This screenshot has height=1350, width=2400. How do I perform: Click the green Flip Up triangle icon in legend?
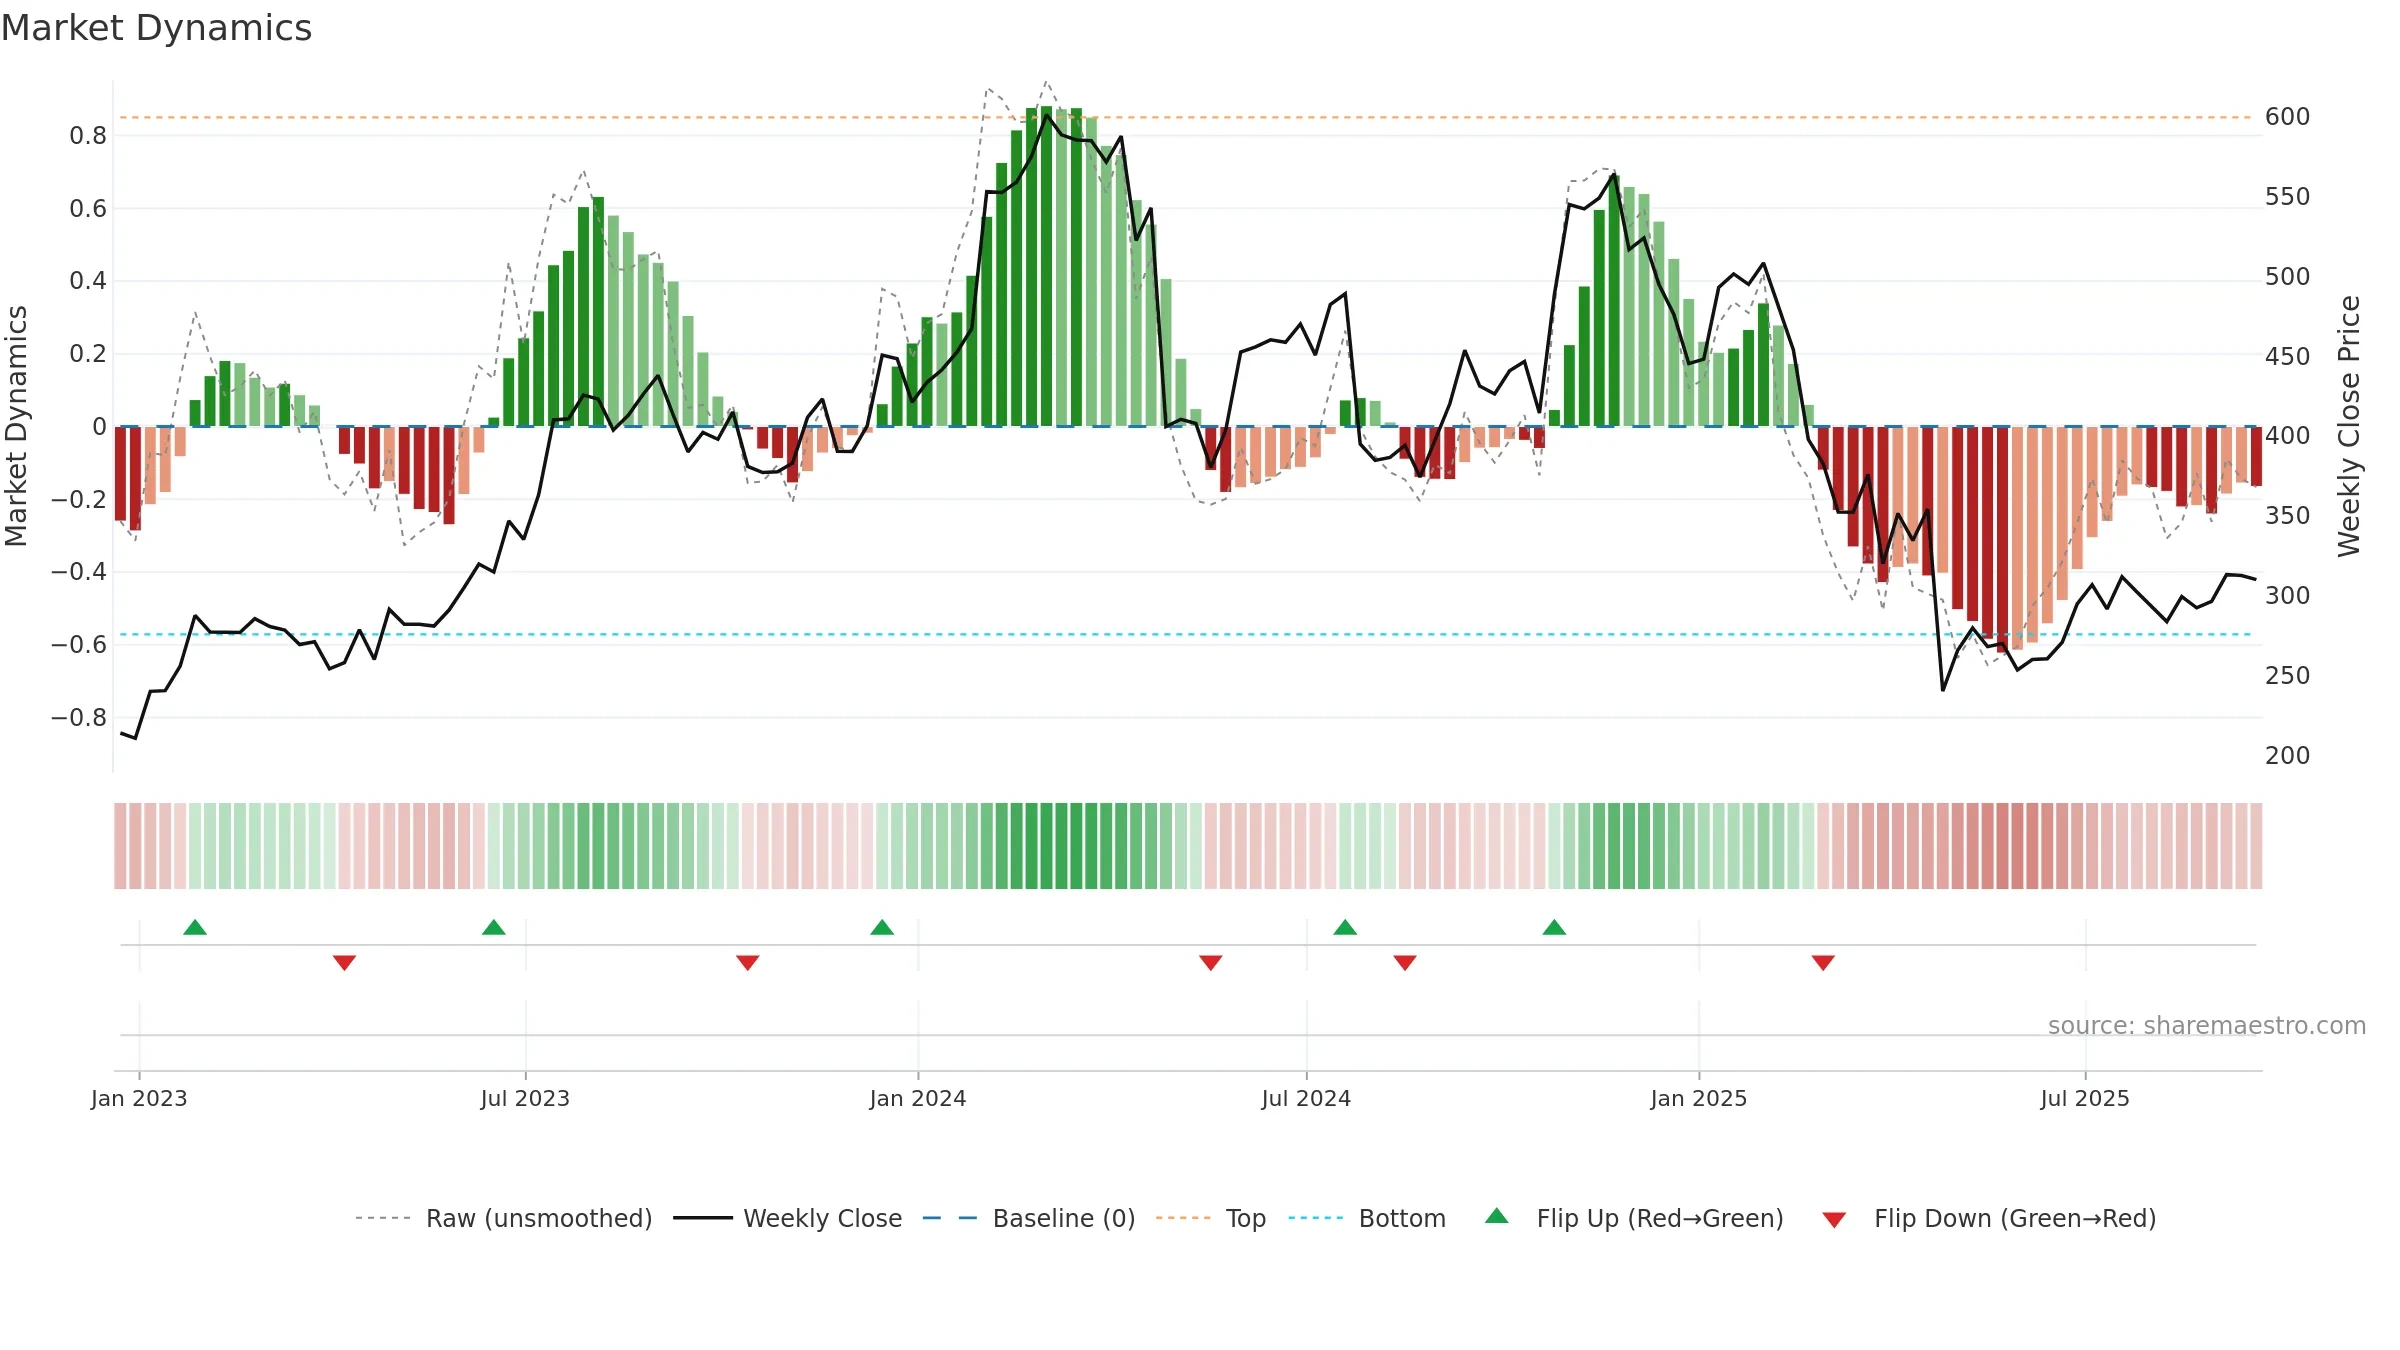click(1497, 1216)
